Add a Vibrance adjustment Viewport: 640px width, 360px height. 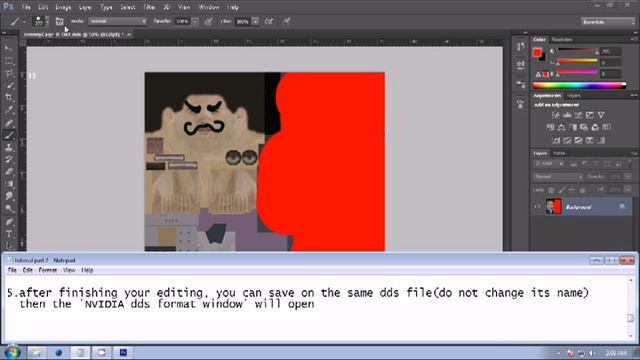click(x=601, y=115)
